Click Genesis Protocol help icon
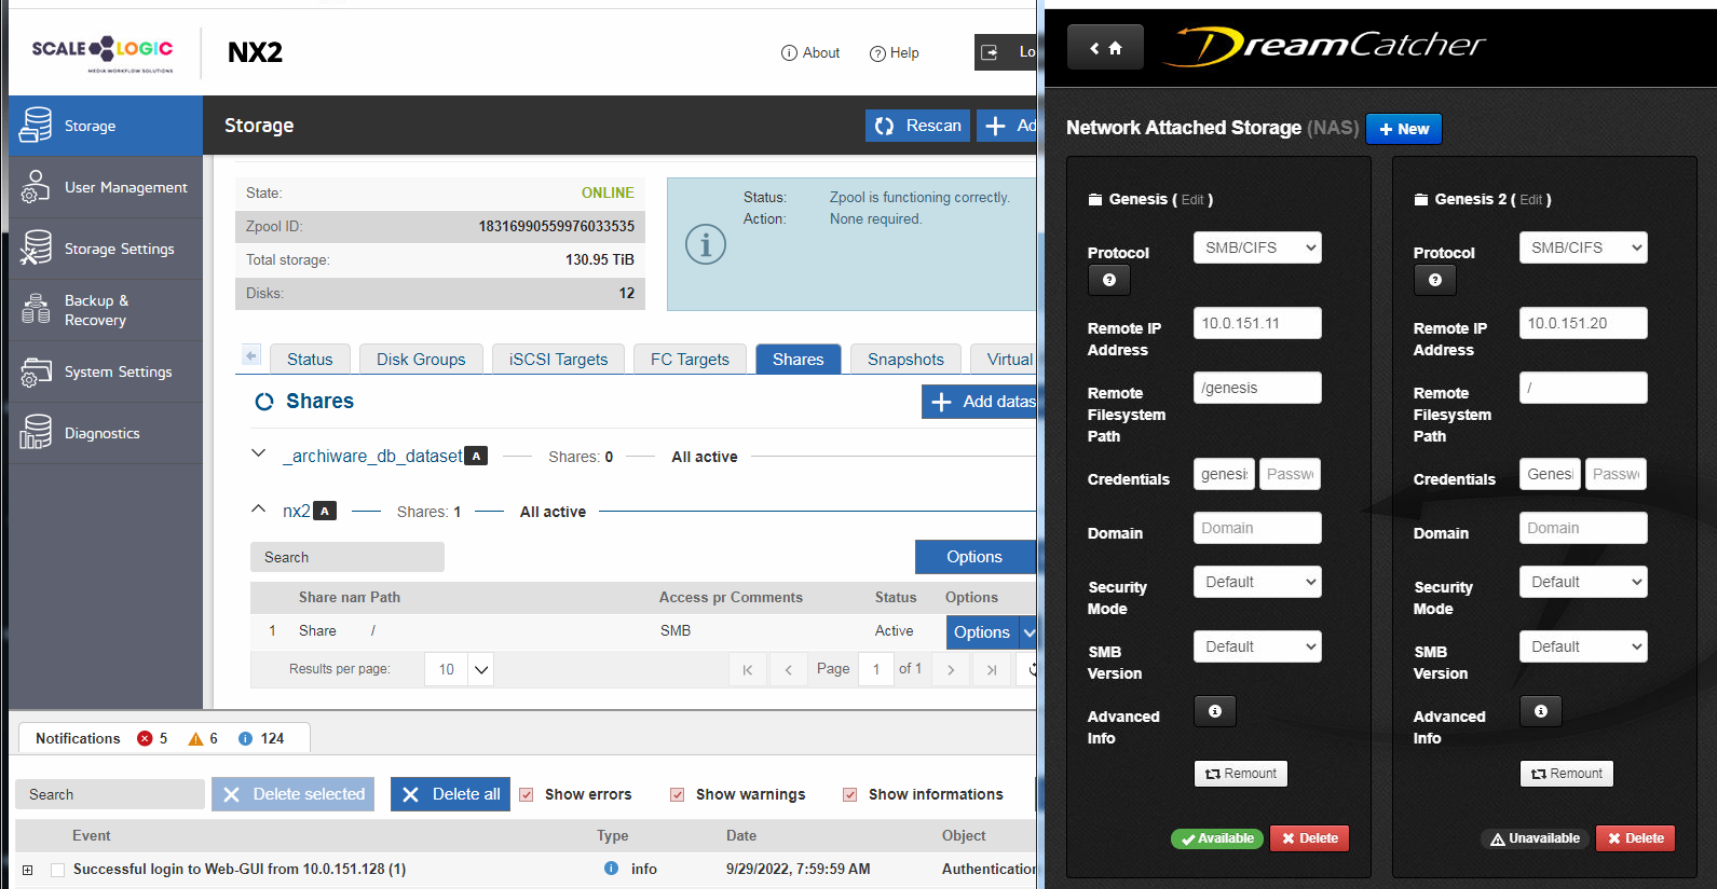 [1109, 280]
